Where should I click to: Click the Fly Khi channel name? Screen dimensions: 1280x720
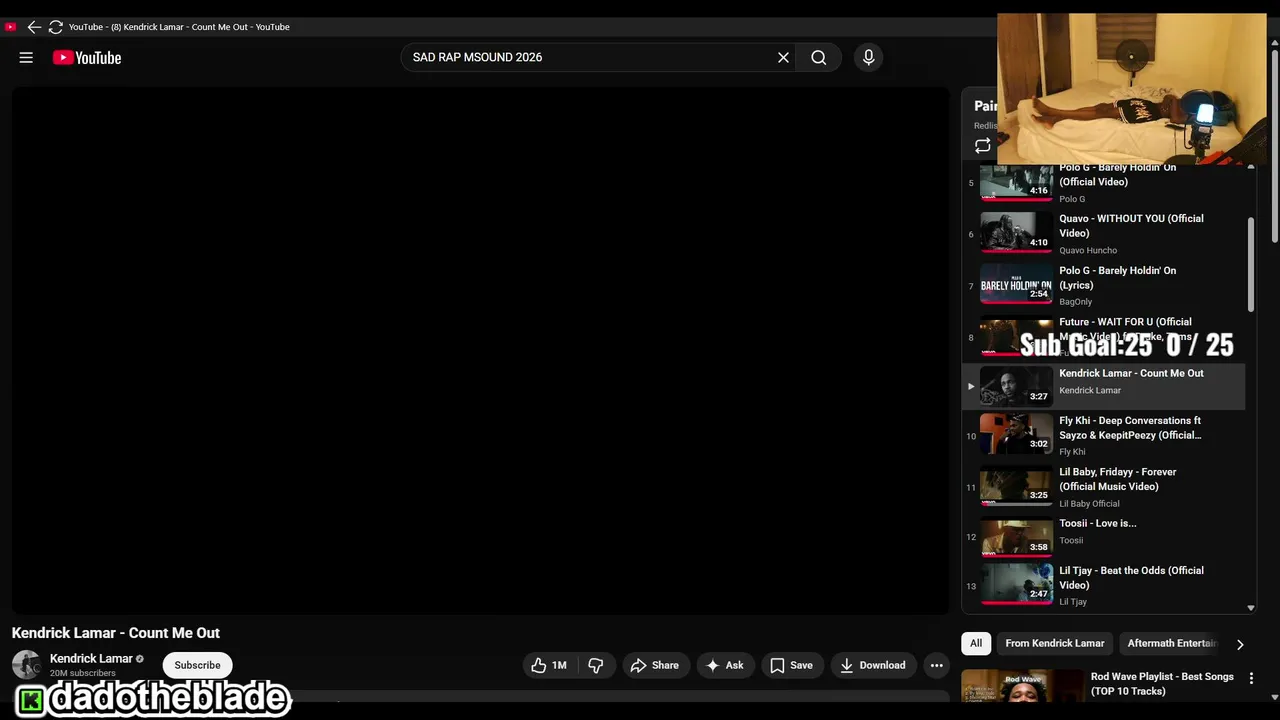(x=1072, y=452)
